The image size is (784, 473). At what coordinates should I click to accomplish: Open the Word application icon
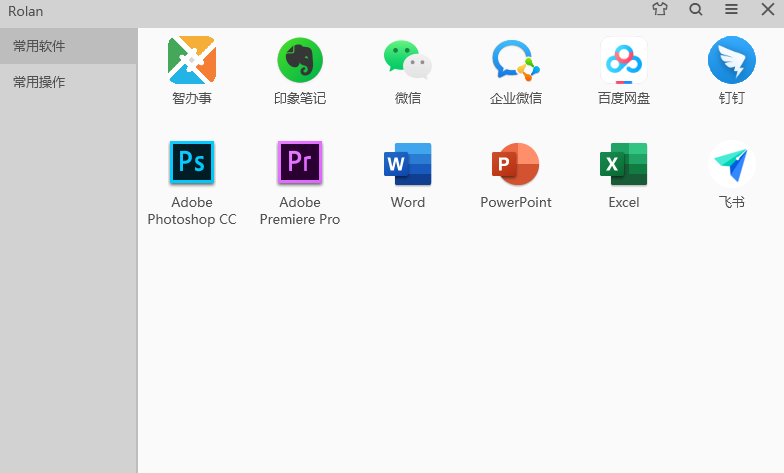(408, 164)
